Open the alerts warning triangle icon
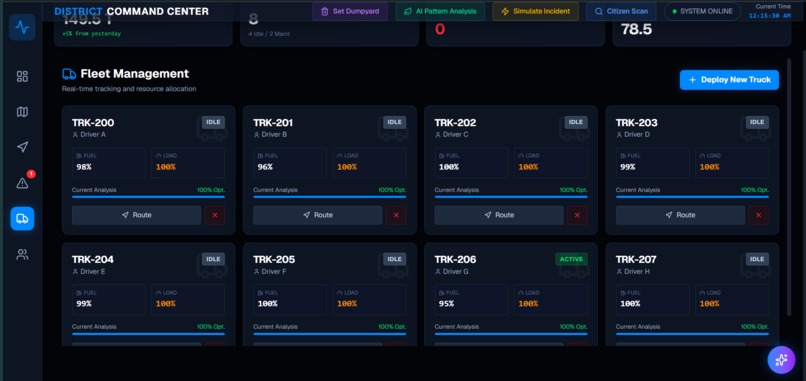Viewport: 806px width, 381px height. (x=22, y=183)
